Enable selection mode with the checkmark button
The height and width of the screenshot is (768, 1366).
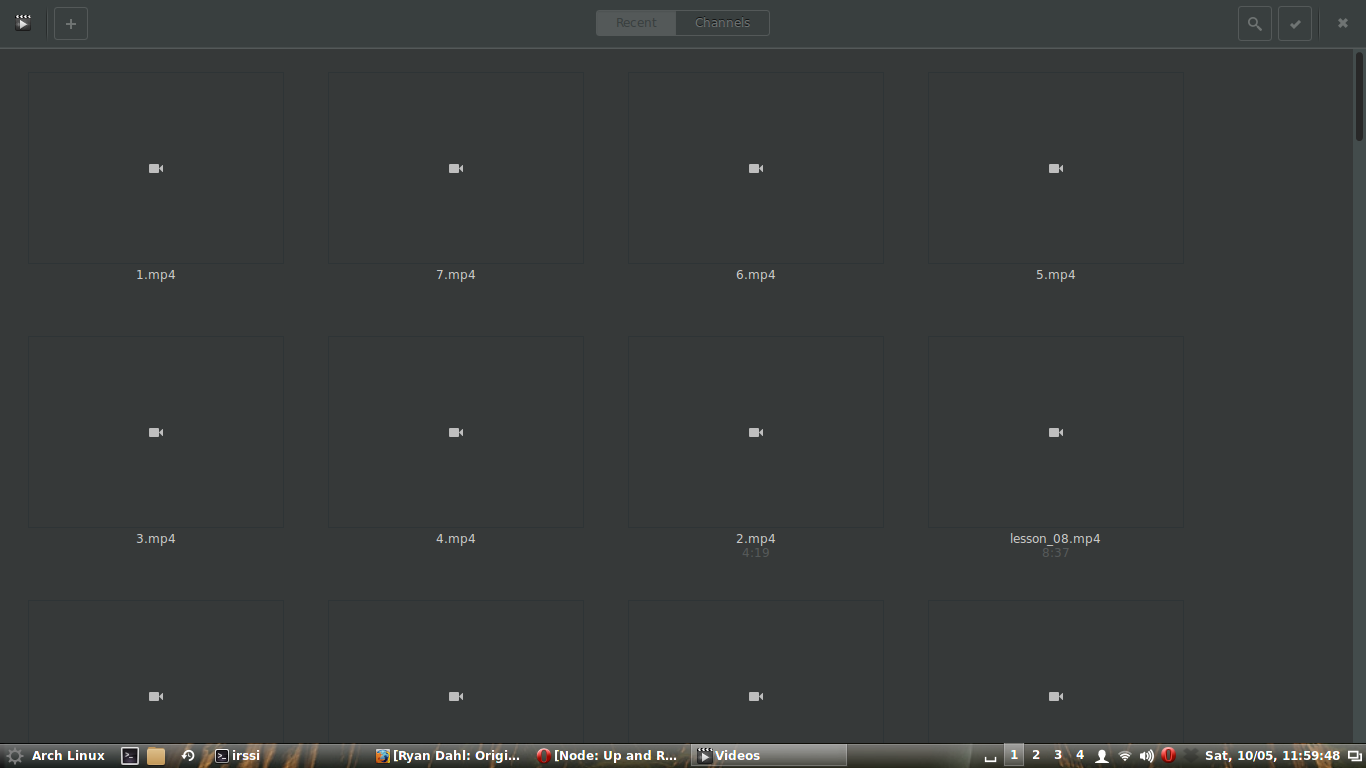tap(1295, 24)
